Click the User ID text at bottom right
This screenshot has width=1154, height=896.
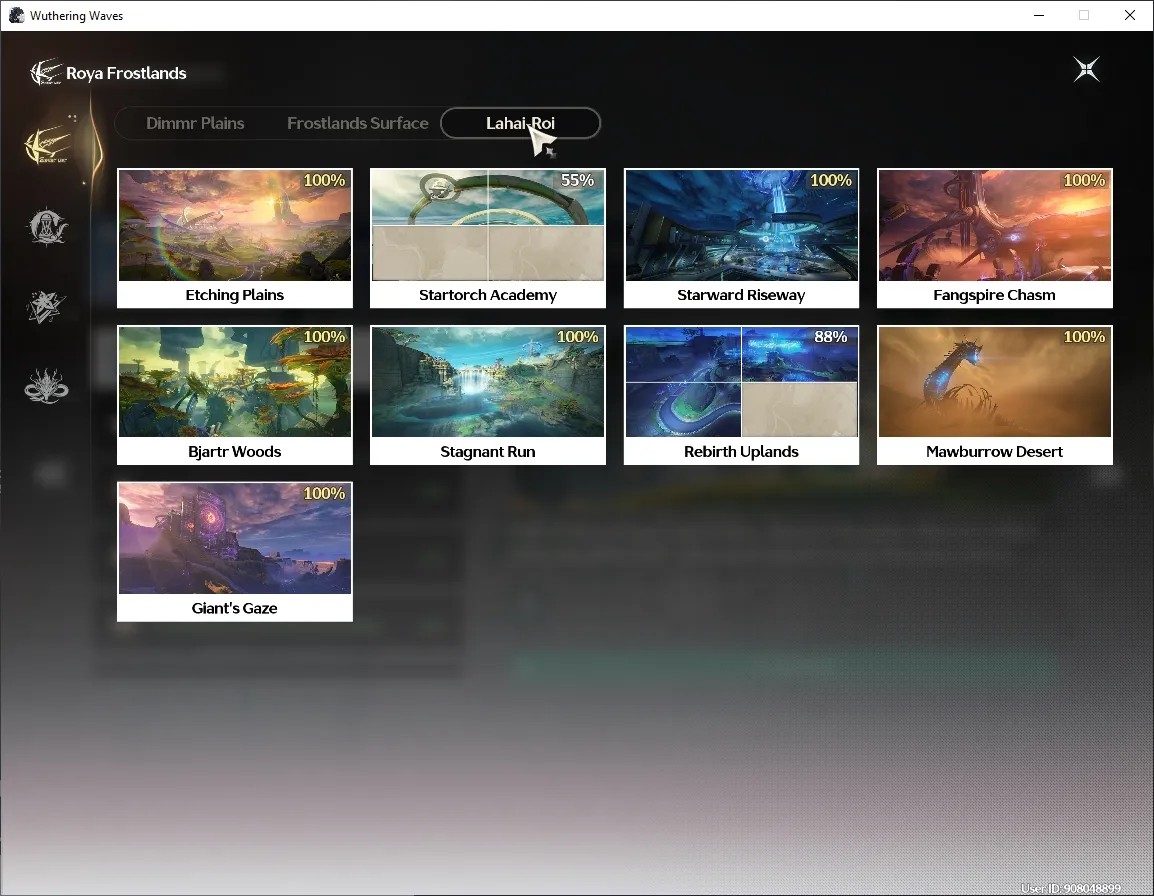[x=1071, y=889]
